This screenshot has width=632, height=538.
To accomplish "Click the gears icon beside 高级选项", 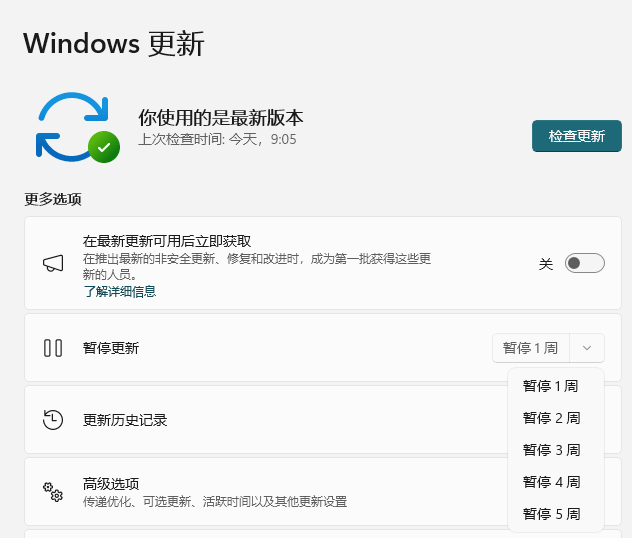I will 53,492.
